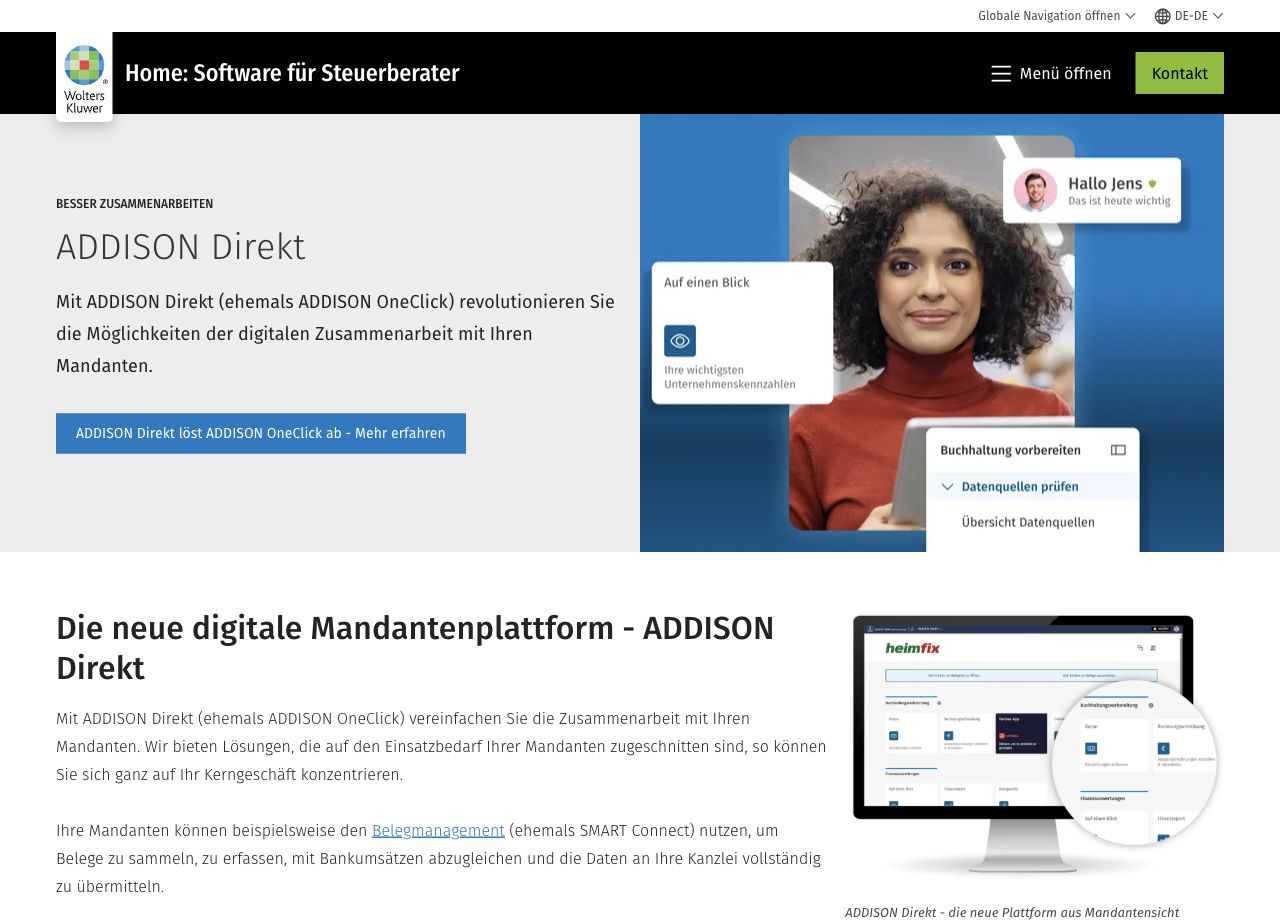Select Übersicht Datenquellen entry
The image size is (1280, 920).
click(x=1028, y=522)
